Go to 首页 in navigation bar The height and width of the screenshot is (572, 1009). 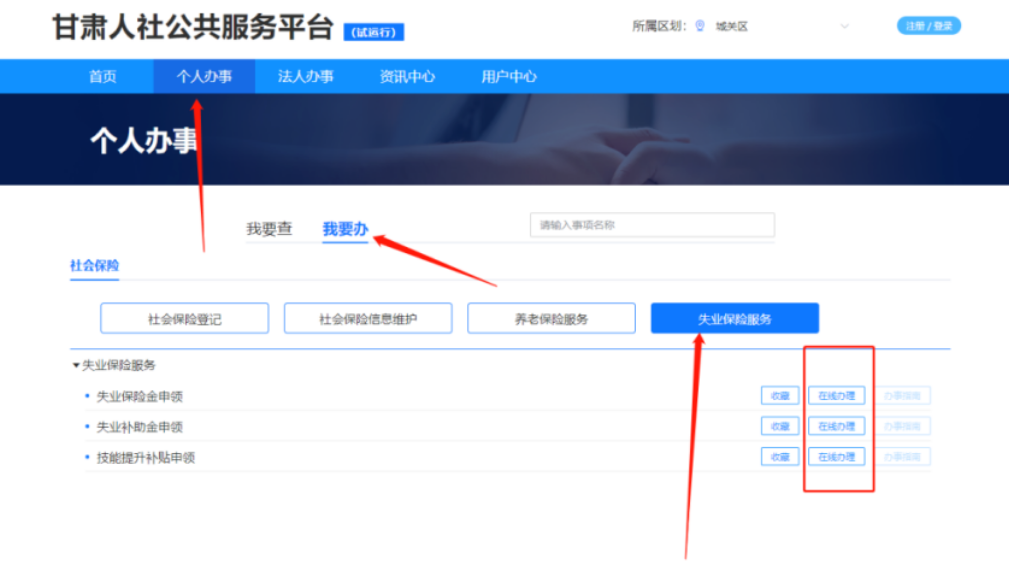(103, 77)
